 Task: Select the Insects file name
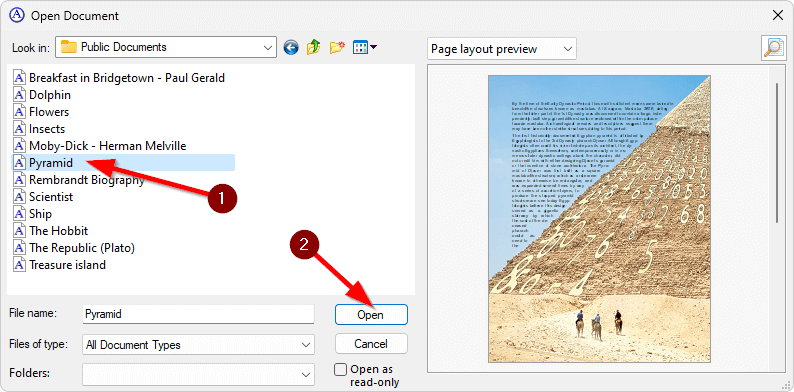coord(47,129)
